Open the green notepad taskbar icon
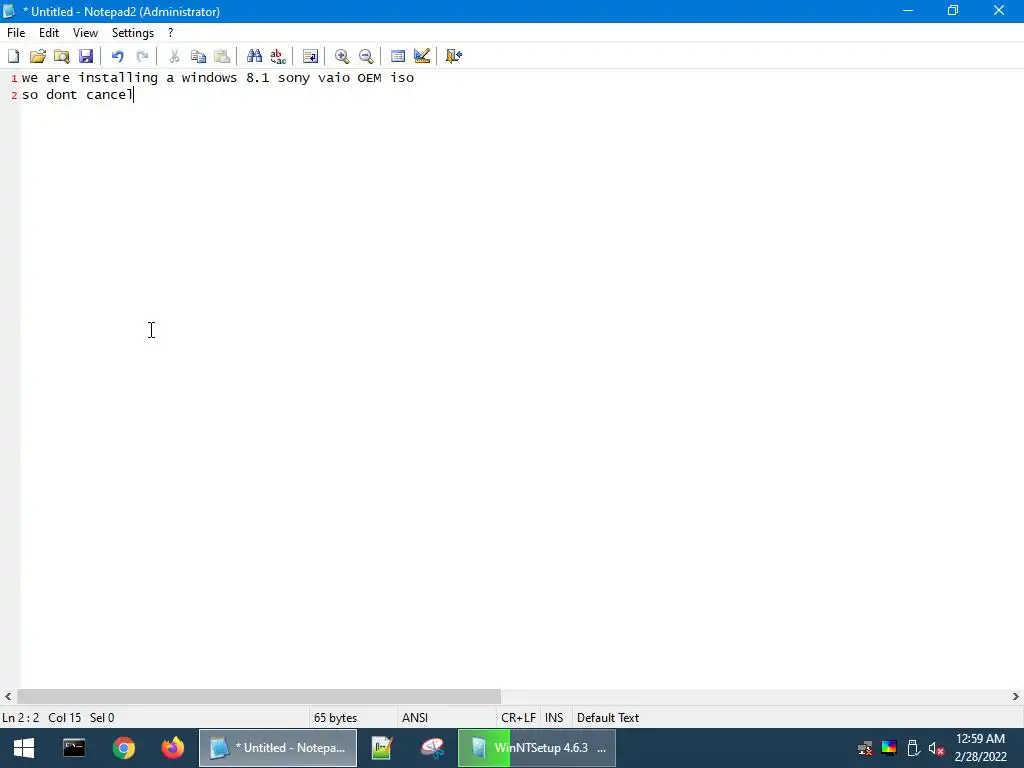The width and height of the screenshot is (1024, 768). point(381,748)
